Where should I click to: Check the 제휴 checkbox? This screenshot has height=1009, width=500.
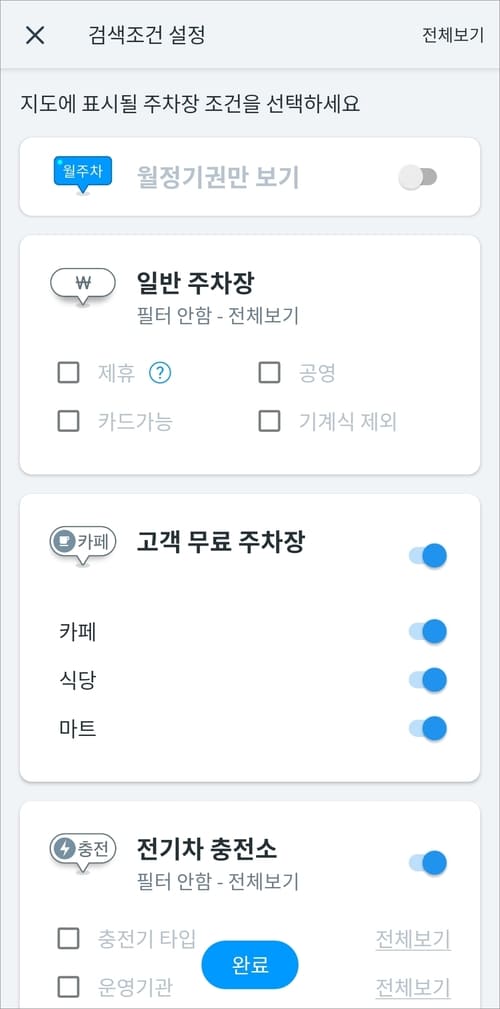point(69,372)
